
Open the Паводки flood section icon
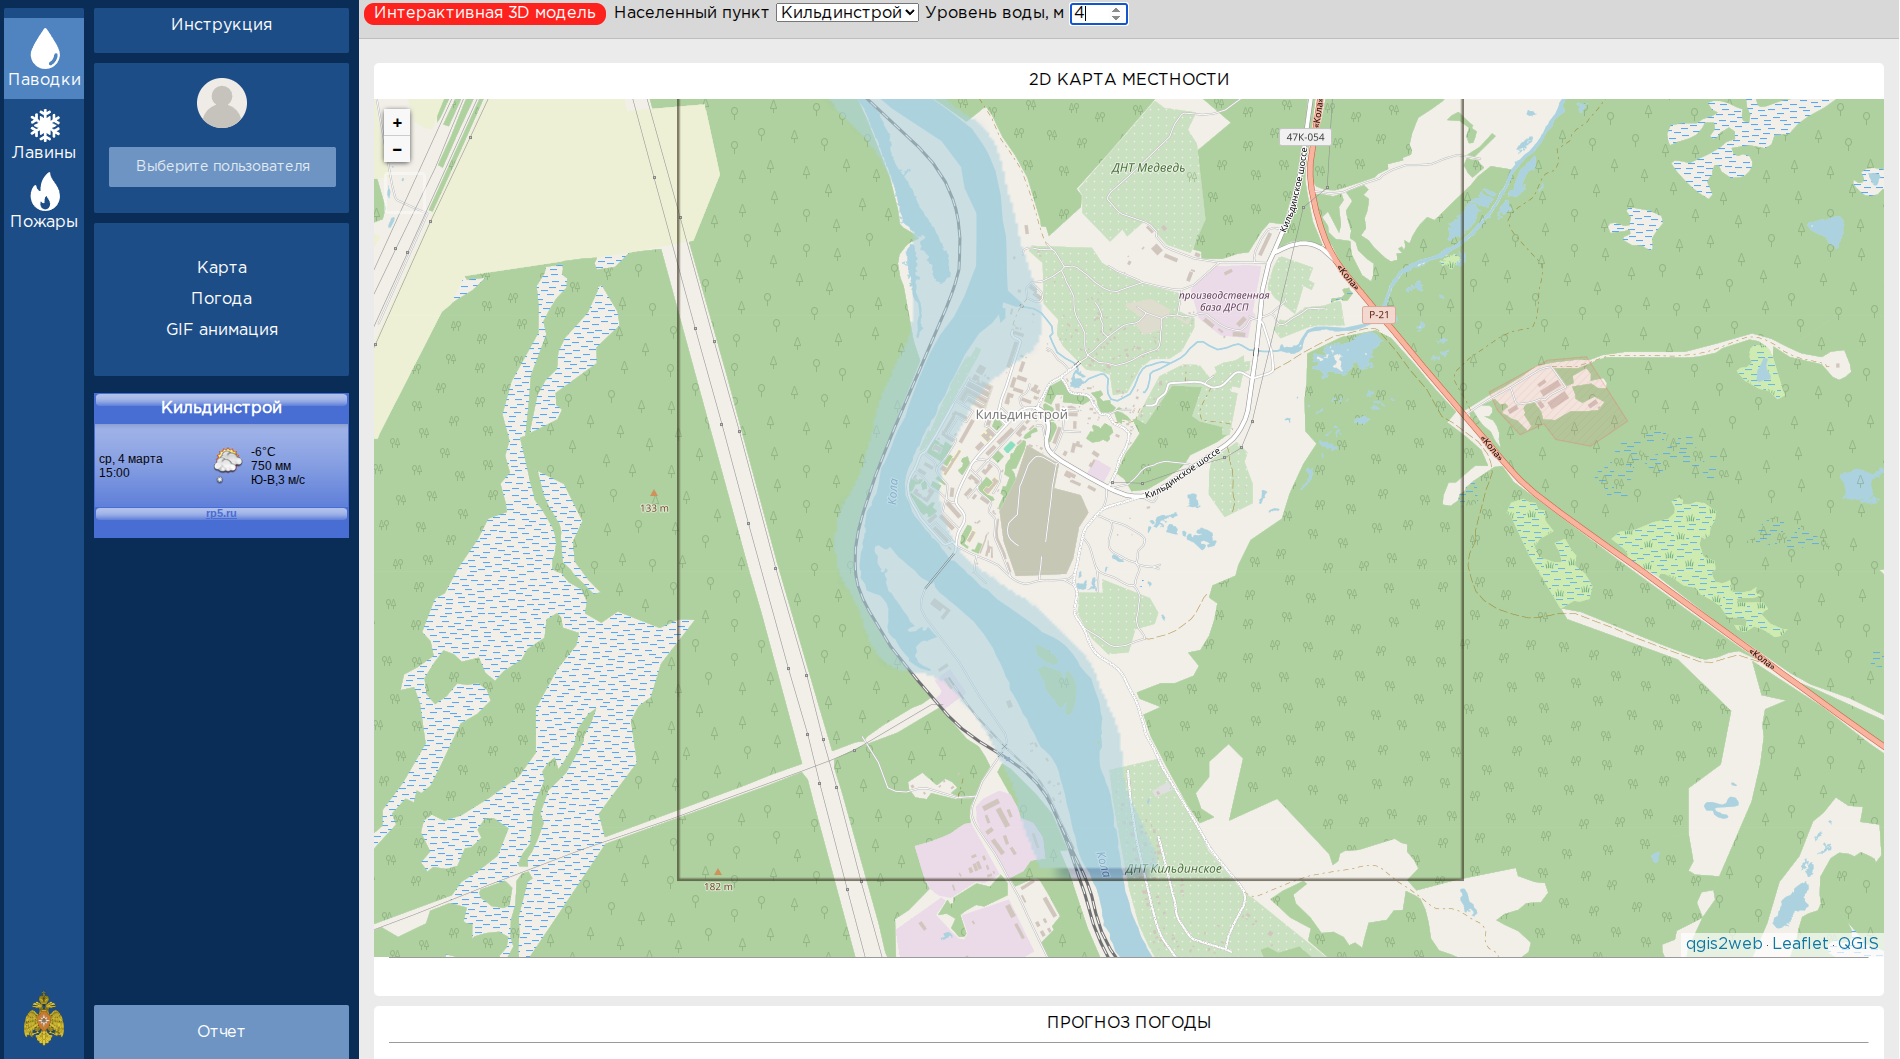click(44, 58)
